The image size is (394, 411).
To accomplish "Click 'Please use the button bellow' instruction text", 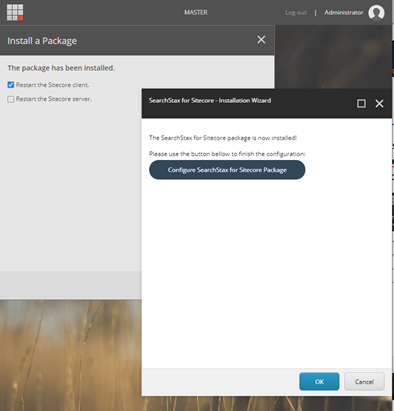I will click(x=227, y=154).
